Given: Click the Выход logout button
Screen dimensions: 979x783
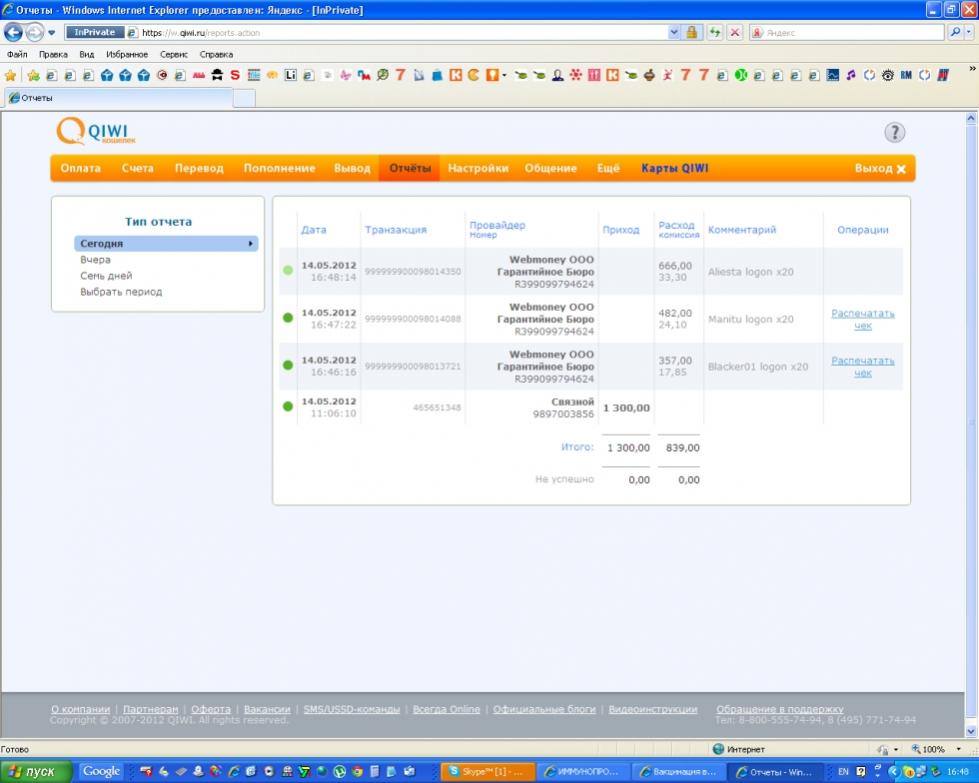Looking at the screenshot, I should (880, 169).
